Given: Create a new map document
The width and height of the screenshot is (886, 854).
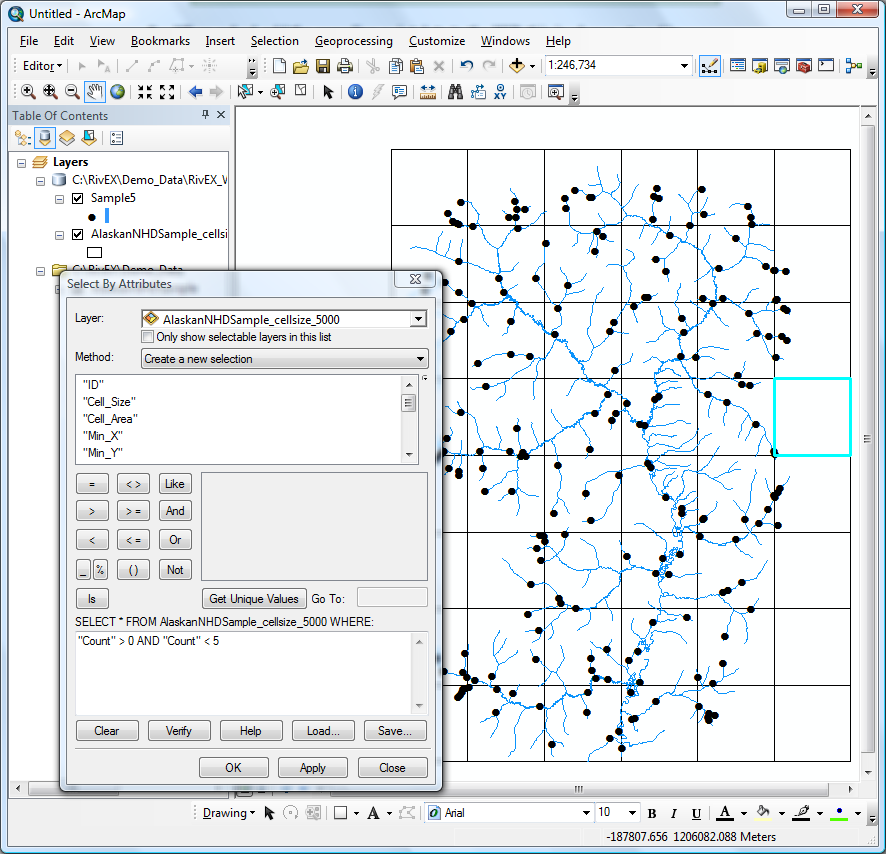Looking at the screenshot, I should [x=279, y=66].
